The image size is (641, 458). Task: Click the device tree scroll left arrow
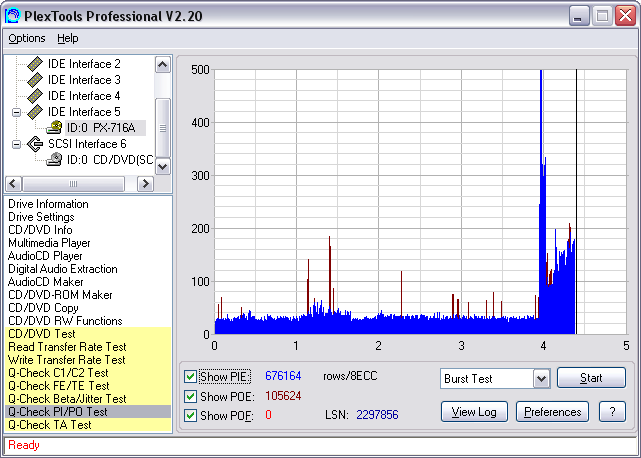(13, 184)
